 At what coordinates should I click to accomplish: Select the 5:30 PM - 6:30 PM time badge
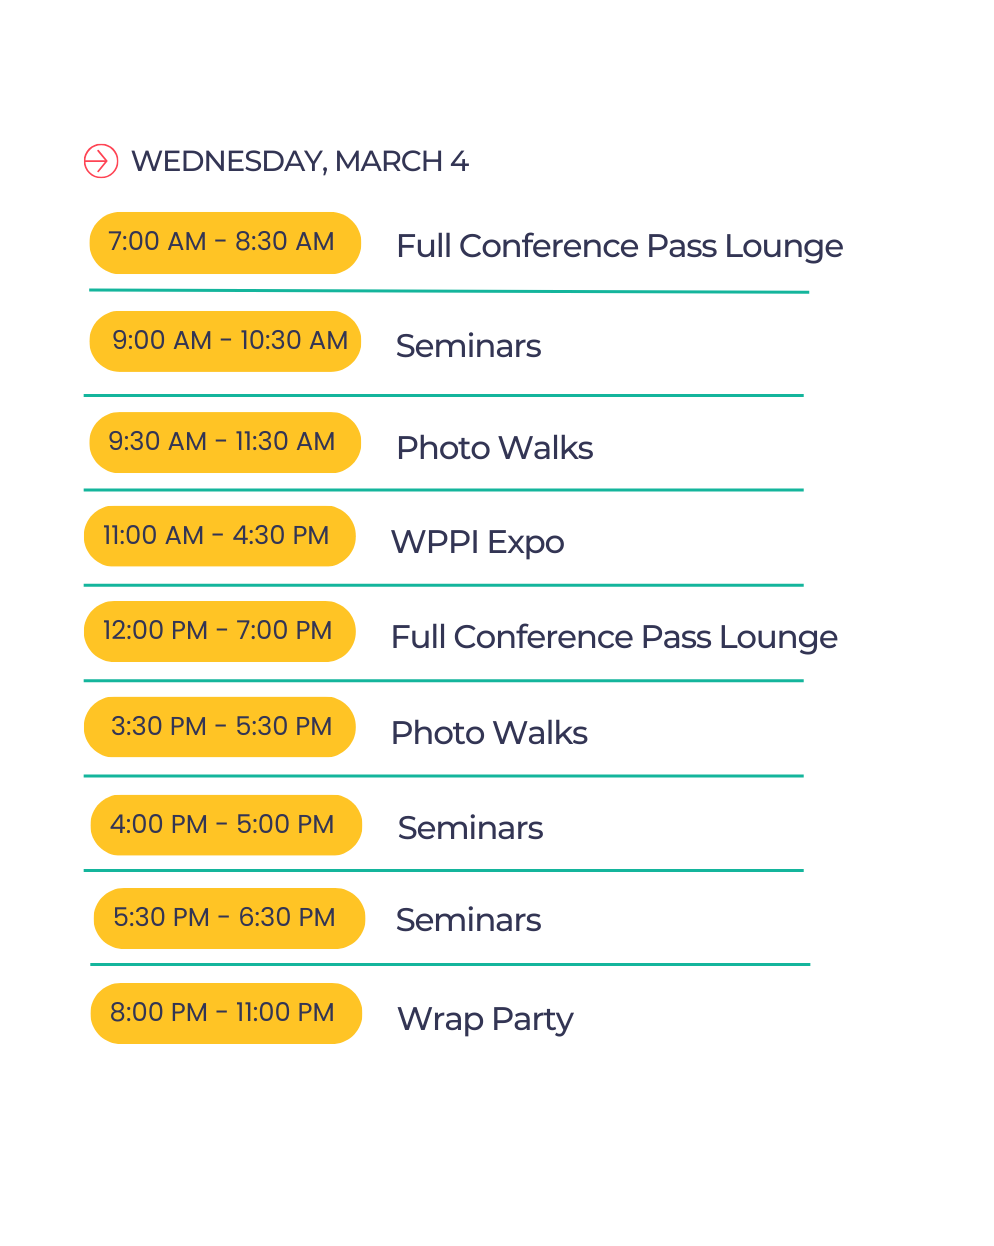tap(228, 918)
